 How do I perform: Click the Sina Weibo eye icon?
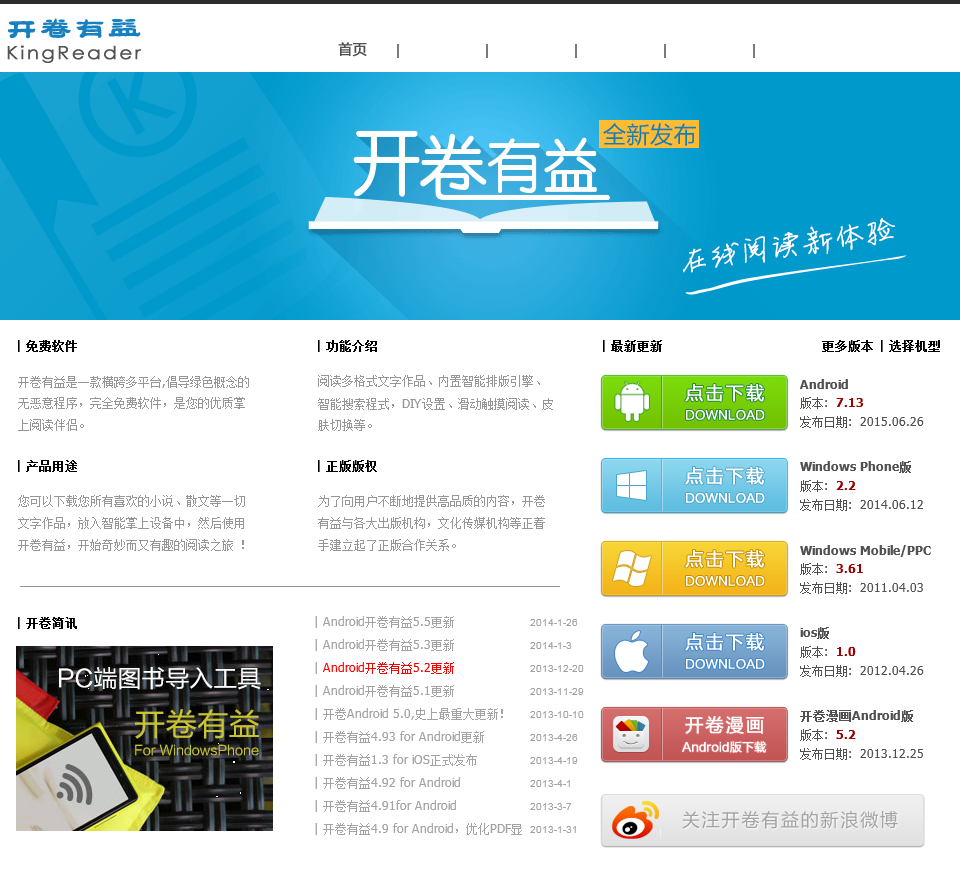coord(635,821)
